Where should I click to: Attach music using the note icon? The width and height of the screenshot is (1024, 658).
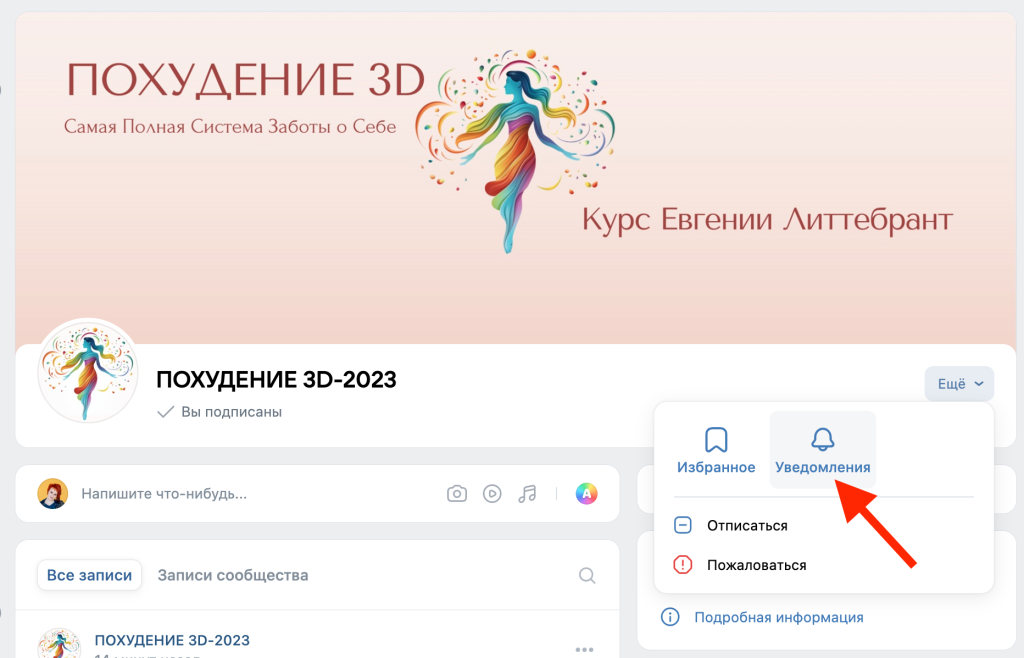coord(527,493)
